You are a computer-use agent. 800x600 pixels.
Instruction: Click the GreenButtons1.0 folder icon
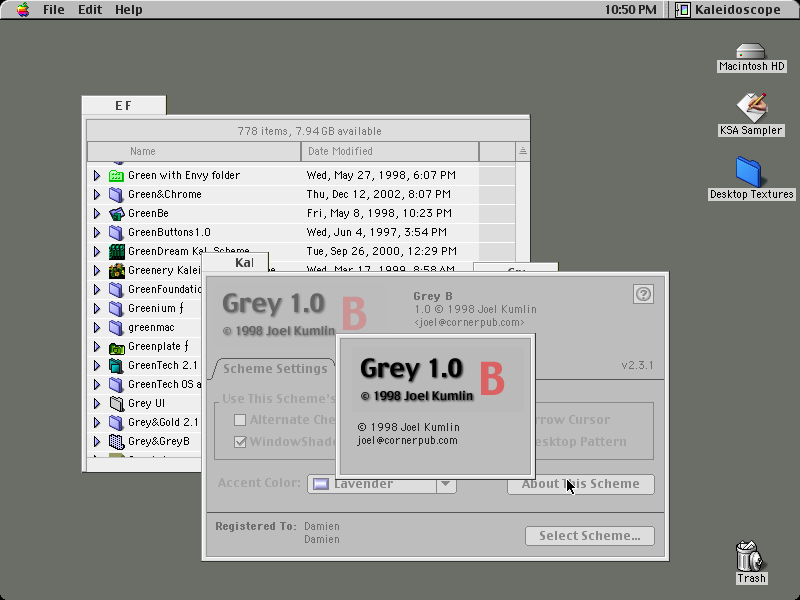116,233
